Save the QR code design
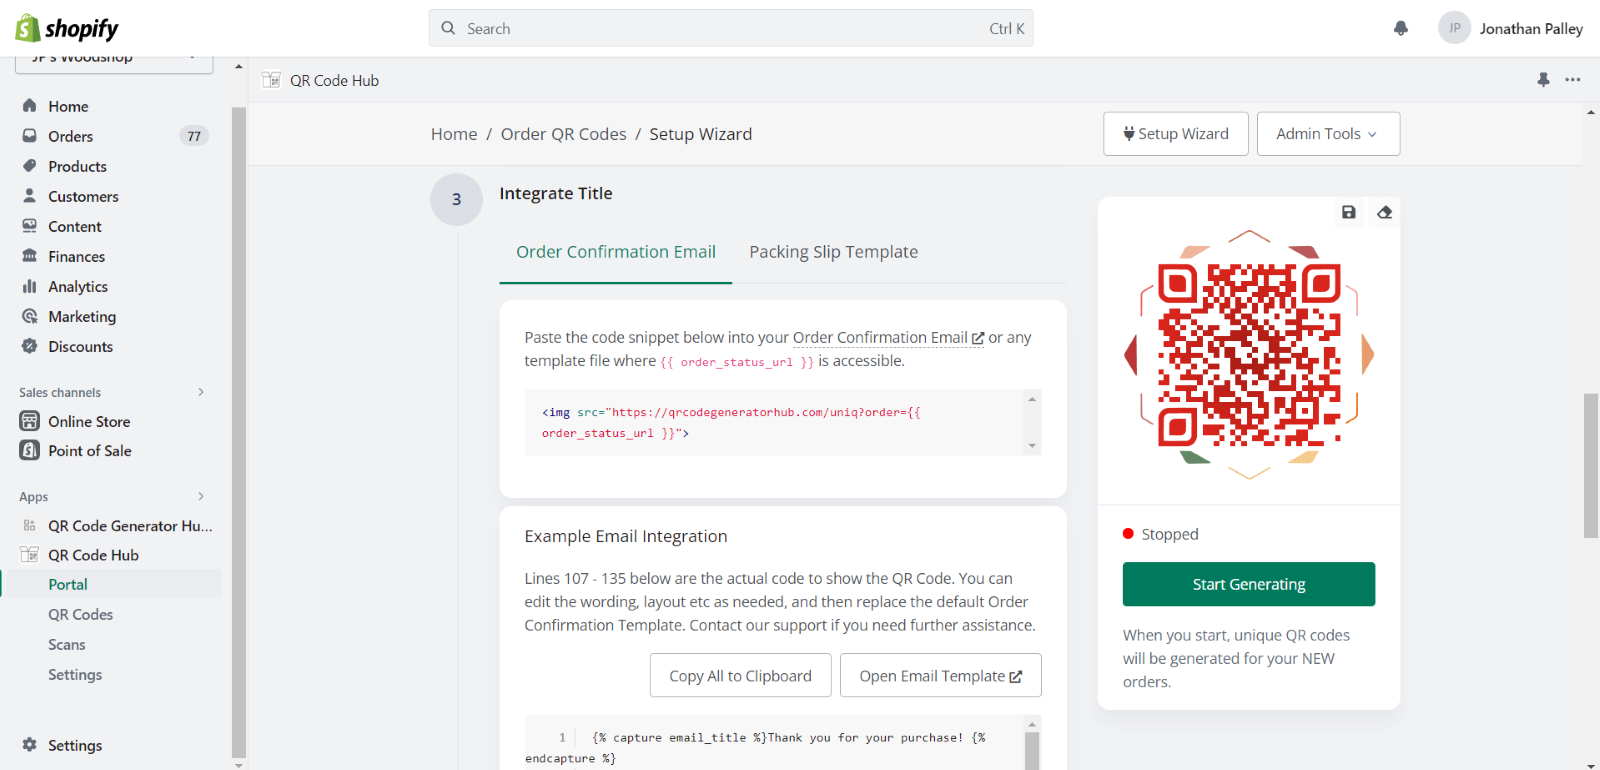This screenshot has height=770, width=1600. point(1349,212)
